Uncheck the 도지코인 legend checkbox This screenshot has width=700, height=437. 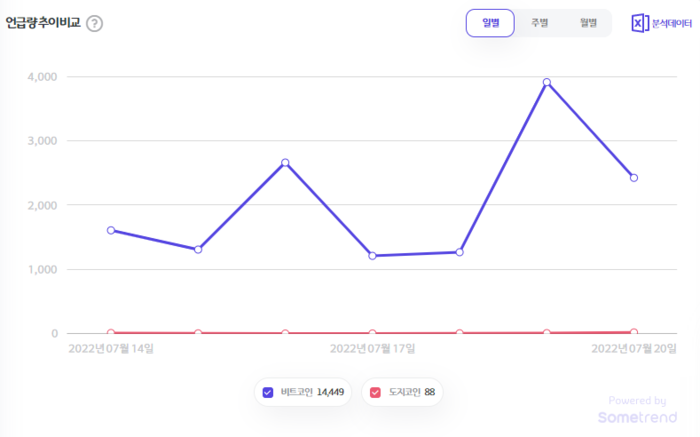pyautogui.click(x=376, y=392)
